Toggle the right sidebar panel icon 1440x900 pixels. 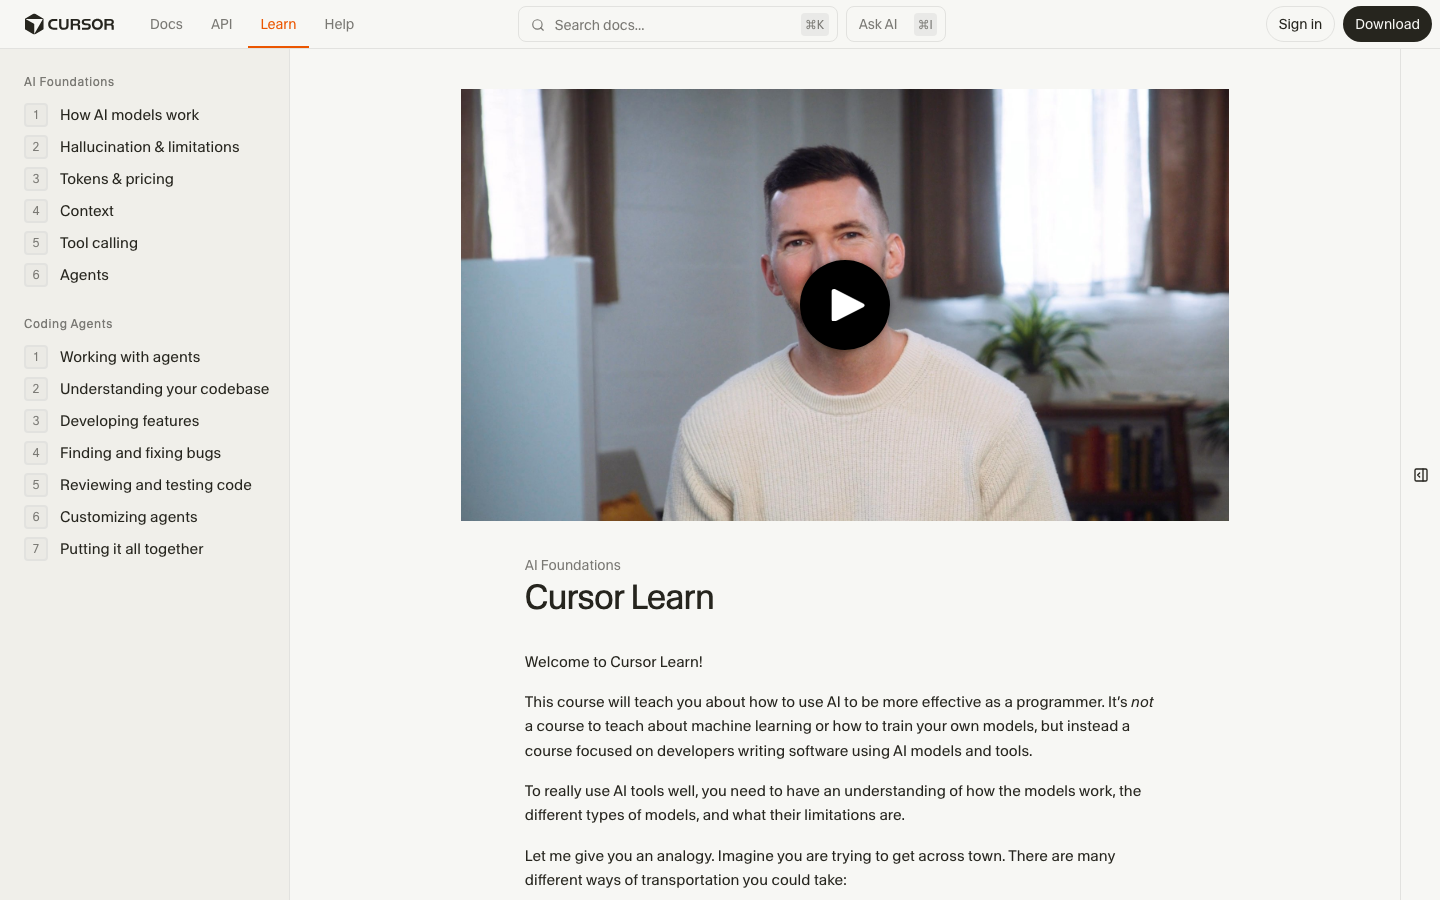click(x=1421, y=475)
